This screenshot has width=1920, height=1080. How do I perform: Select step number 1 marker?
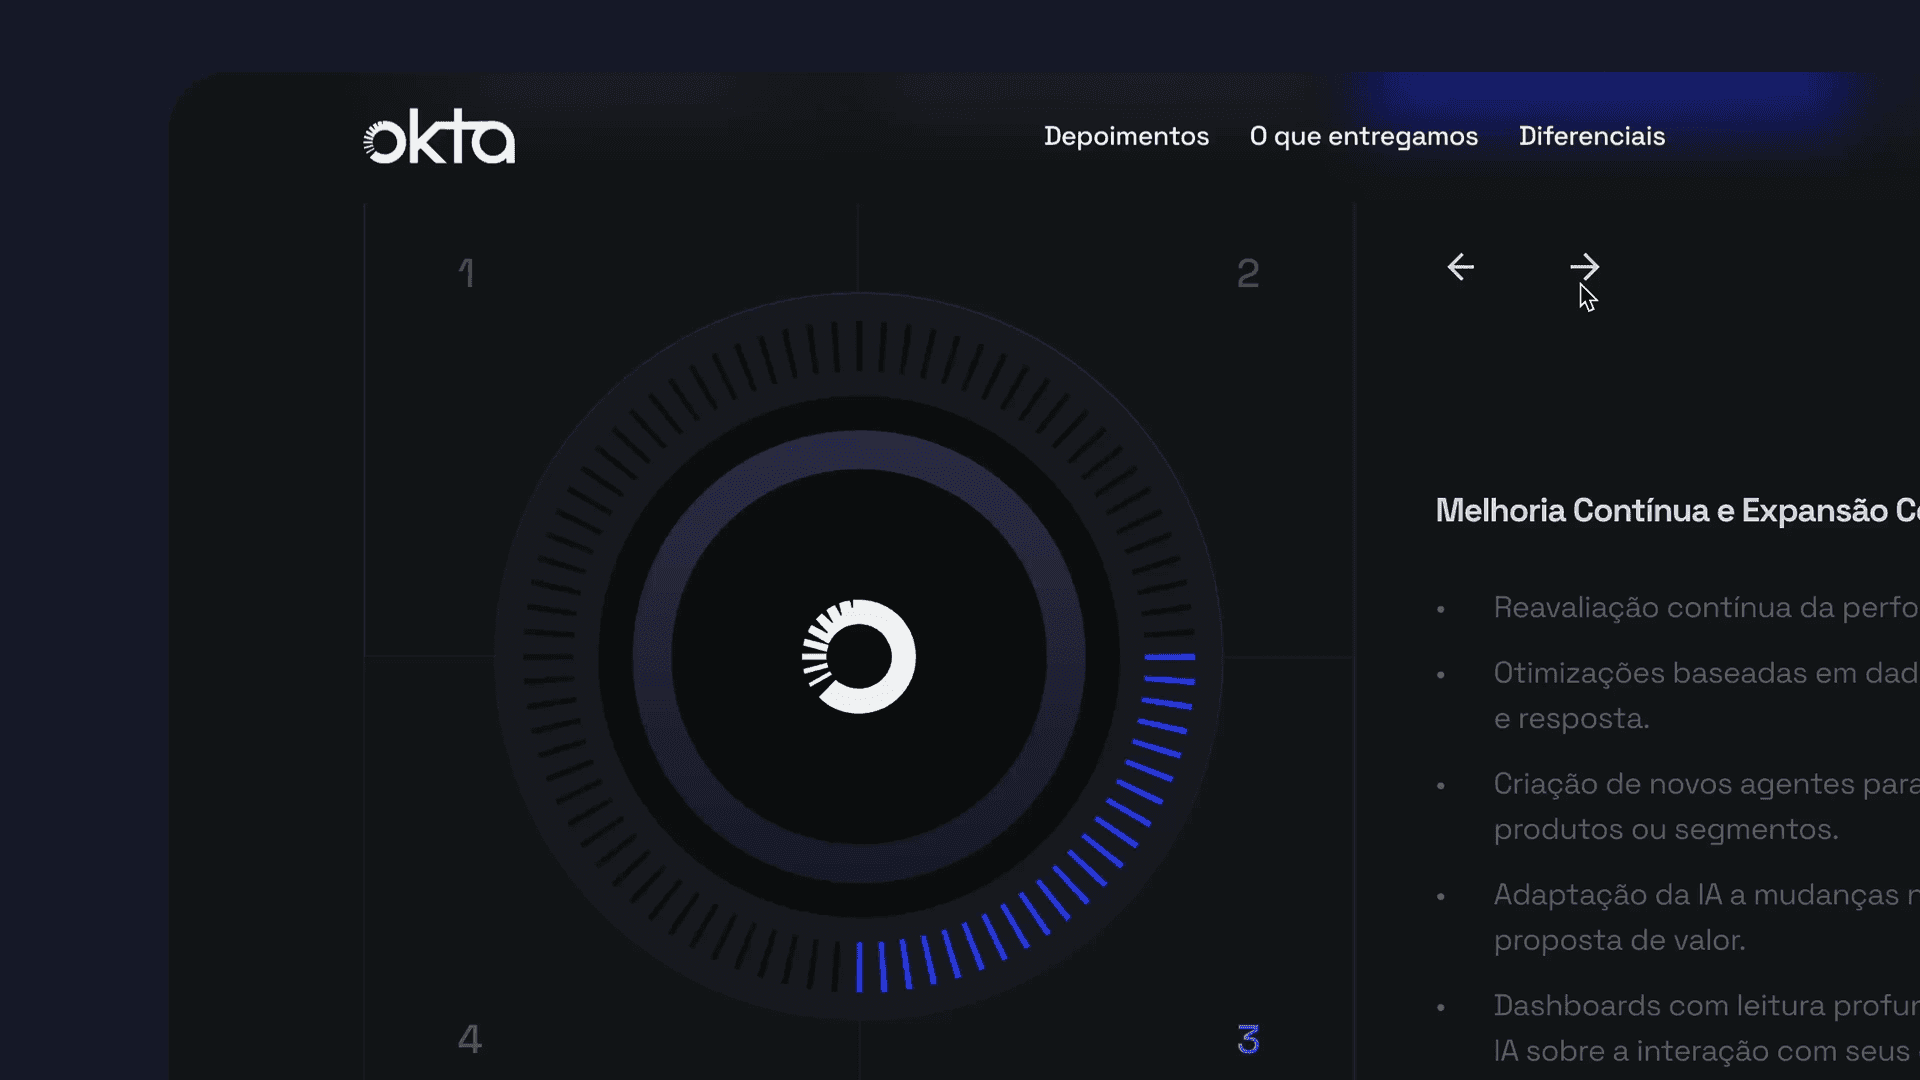(x=466, y=273)
